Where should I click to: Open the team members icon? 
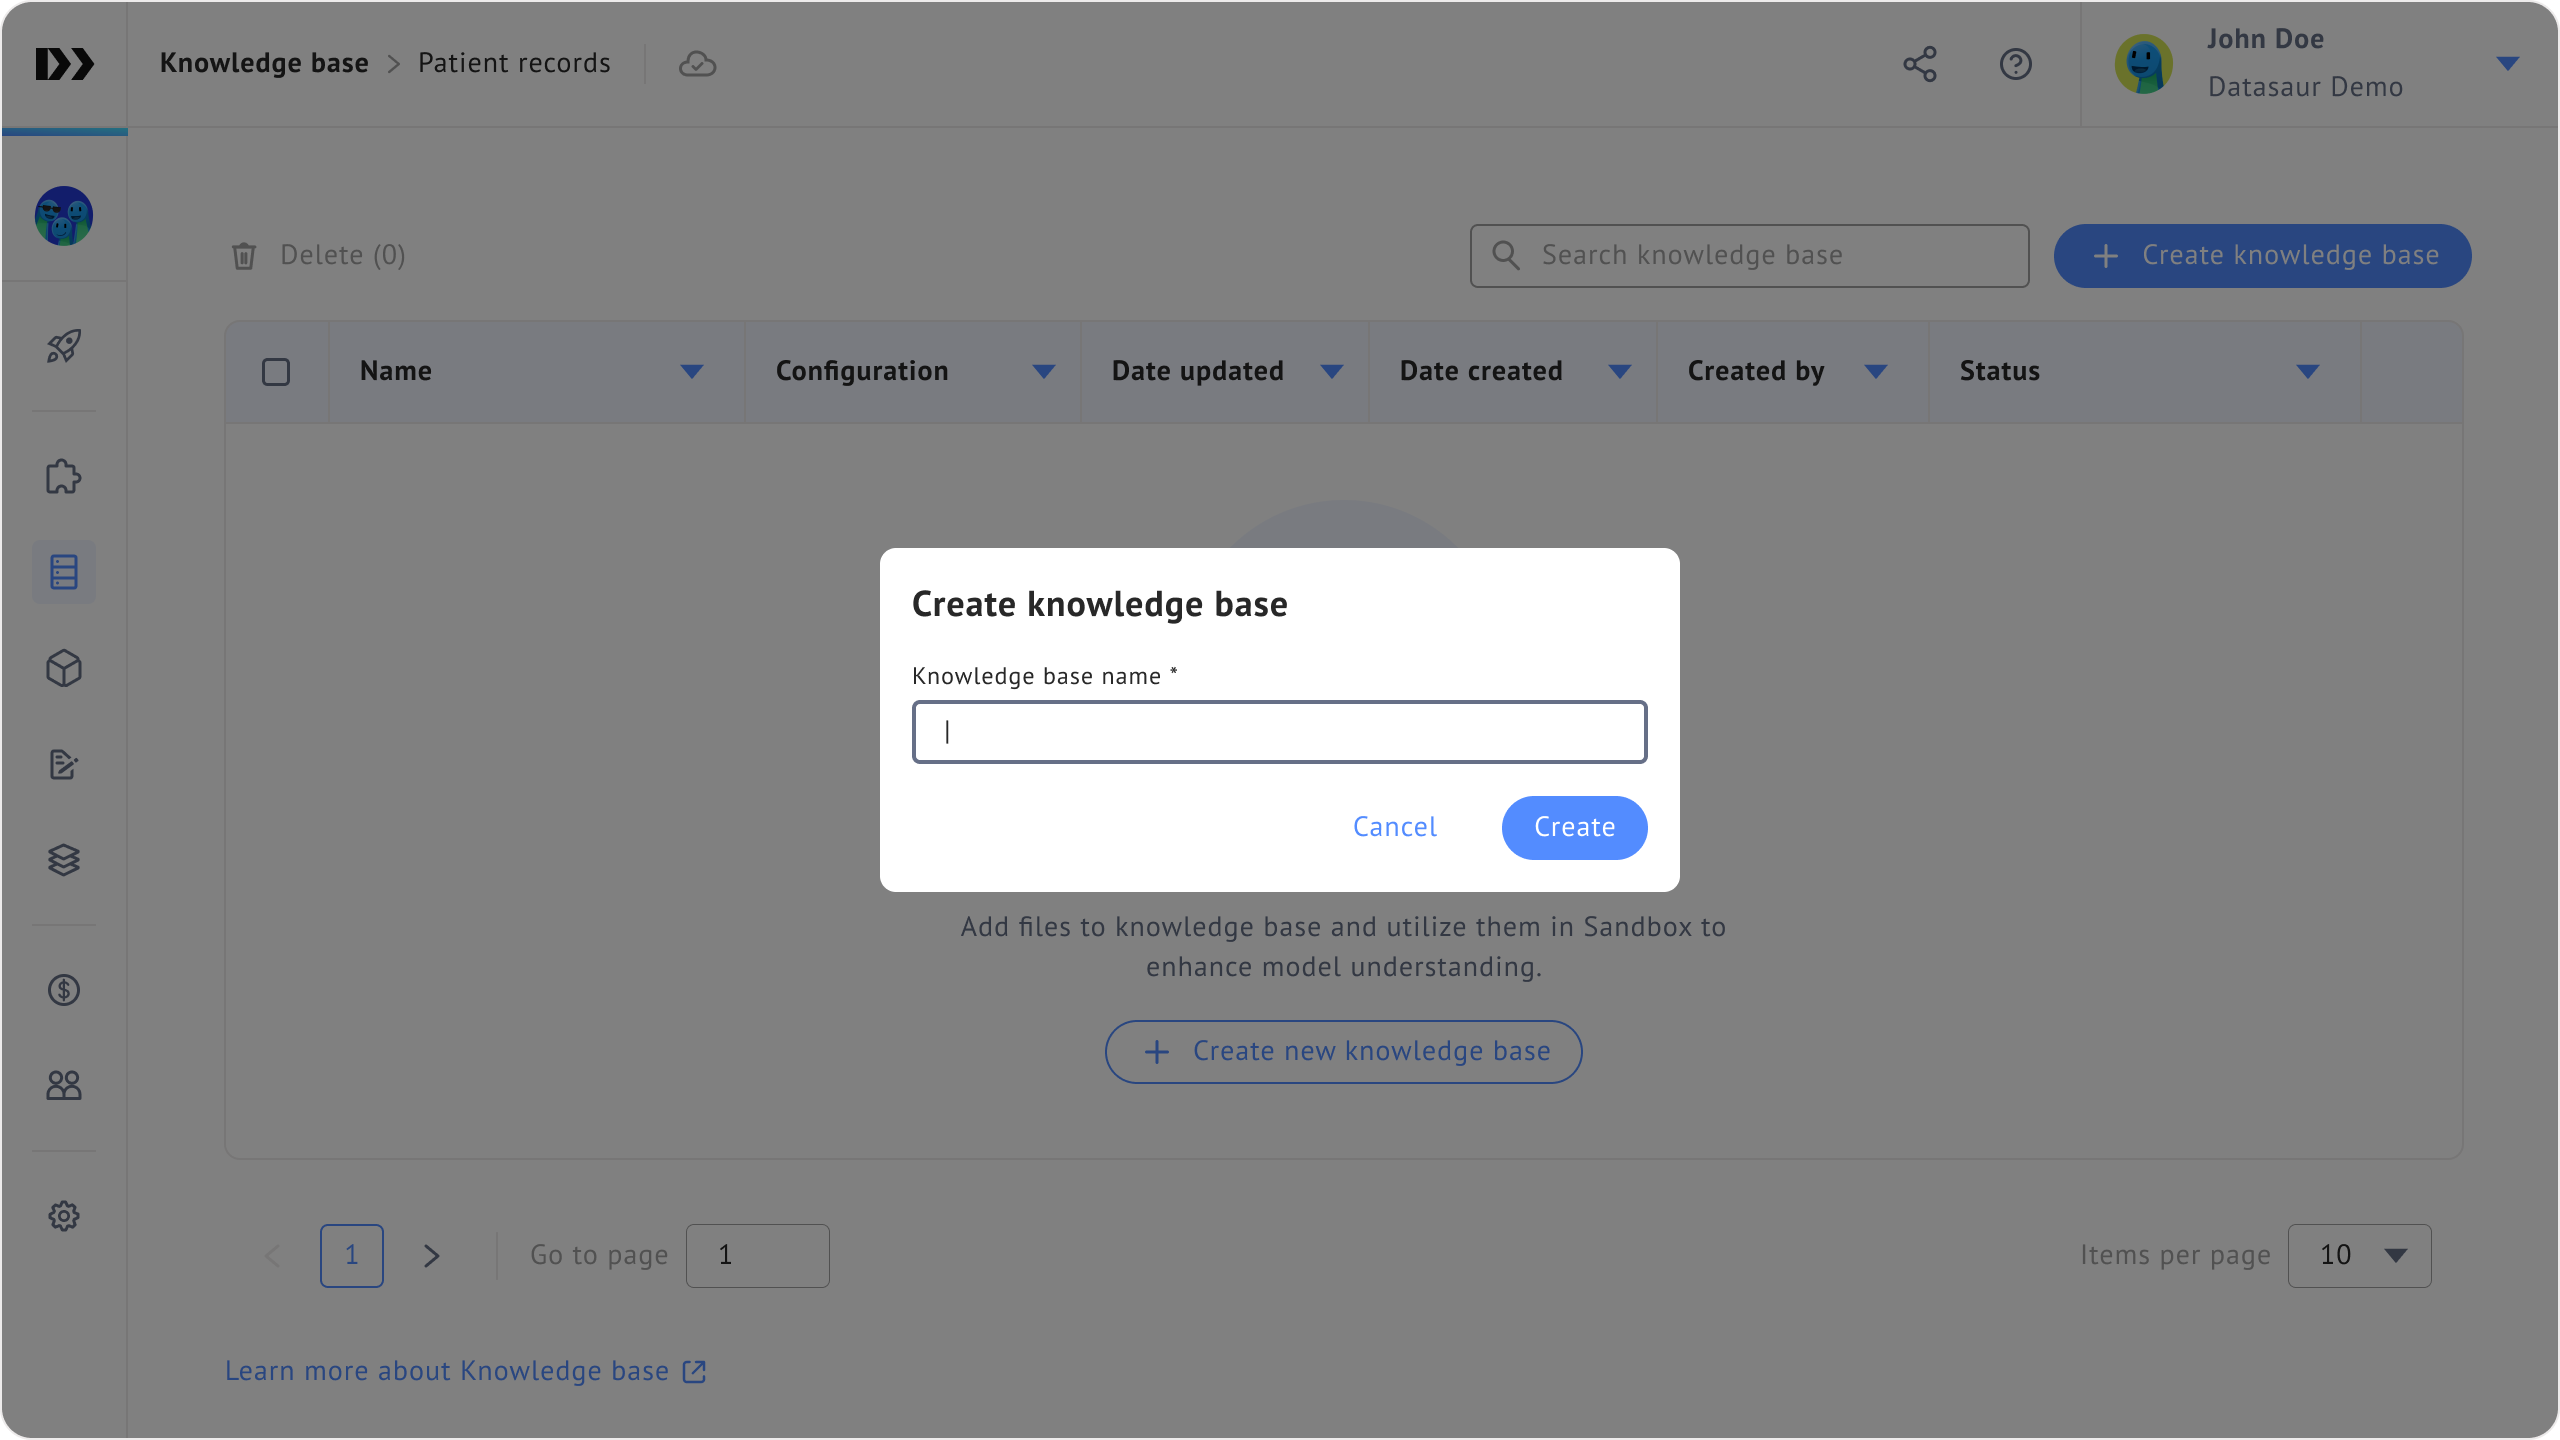[x=64, y=1085]
